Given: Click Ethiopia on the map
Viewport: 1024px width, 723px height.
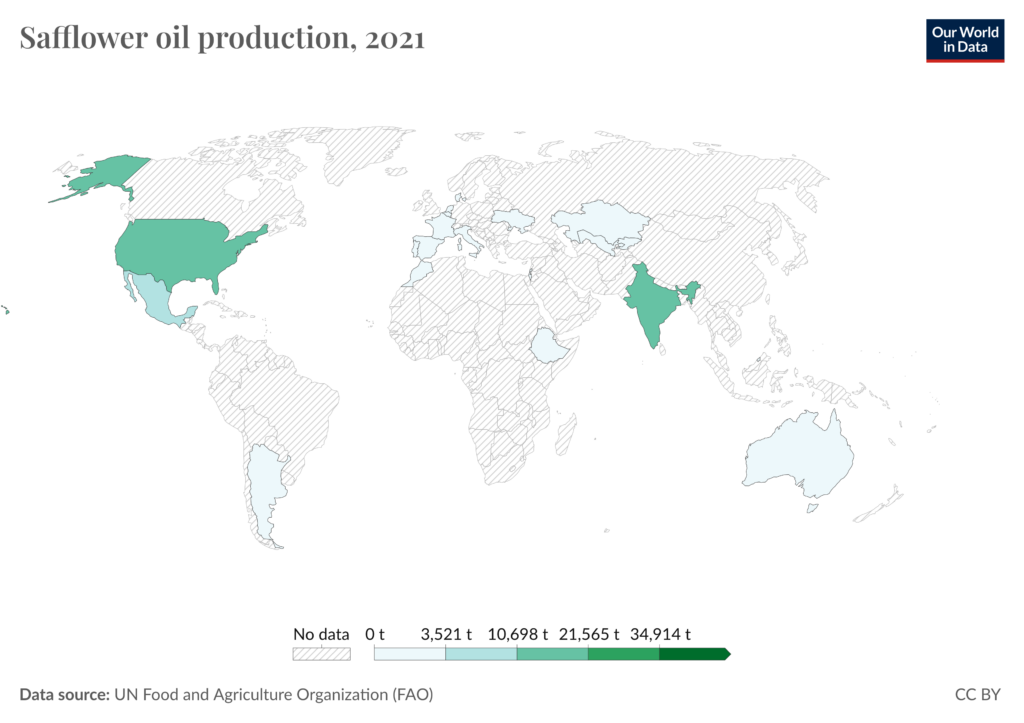Looking at the screenshot, I should pyautogui.click(x=550, y=345).
